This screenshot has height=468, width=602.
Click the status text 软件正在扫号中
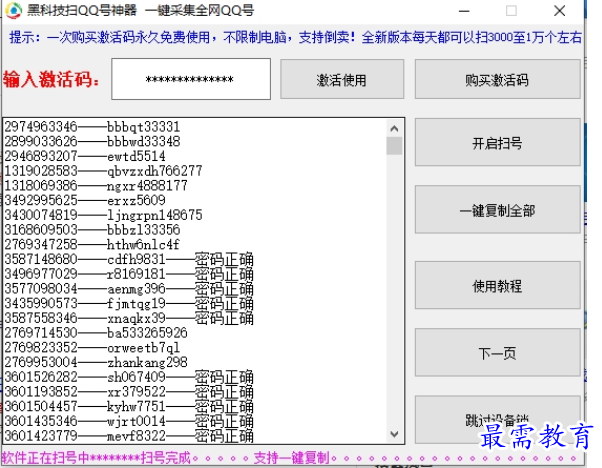coord(45,458)
